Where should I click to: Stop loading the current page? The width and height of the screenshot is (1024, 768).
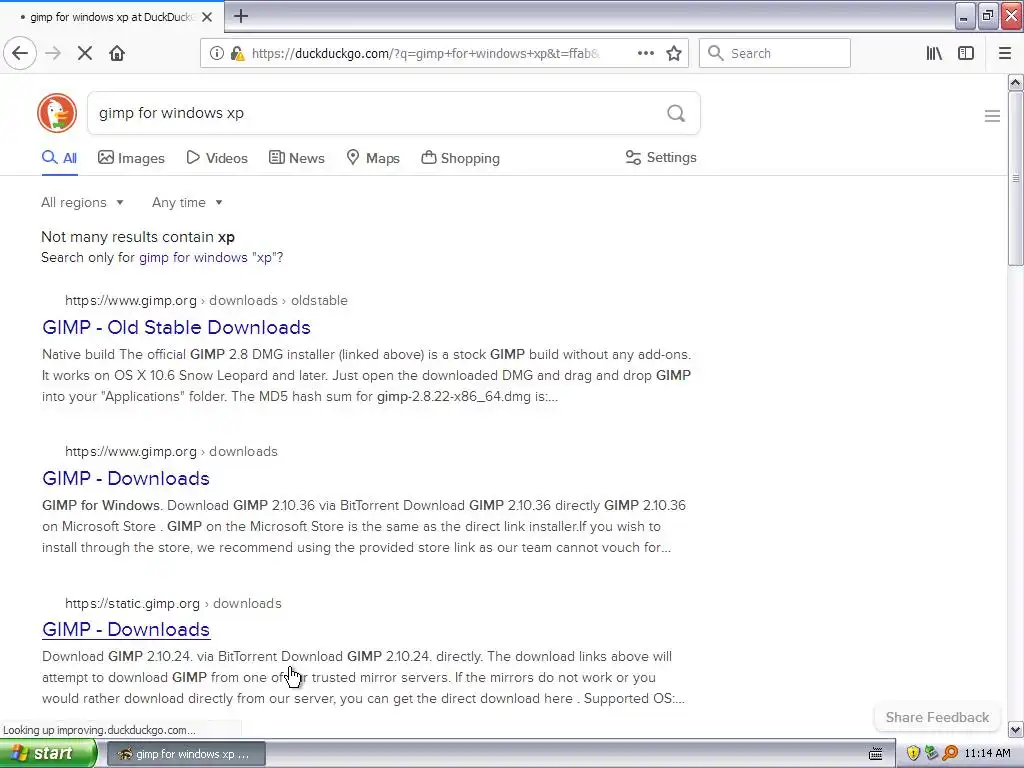(85, 54)
